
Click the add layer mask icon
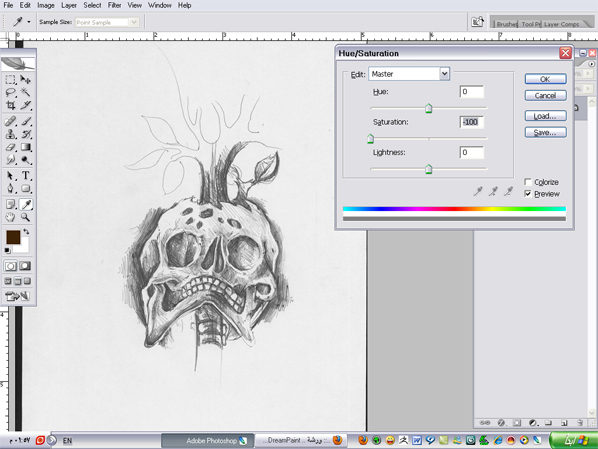(517, 423)
